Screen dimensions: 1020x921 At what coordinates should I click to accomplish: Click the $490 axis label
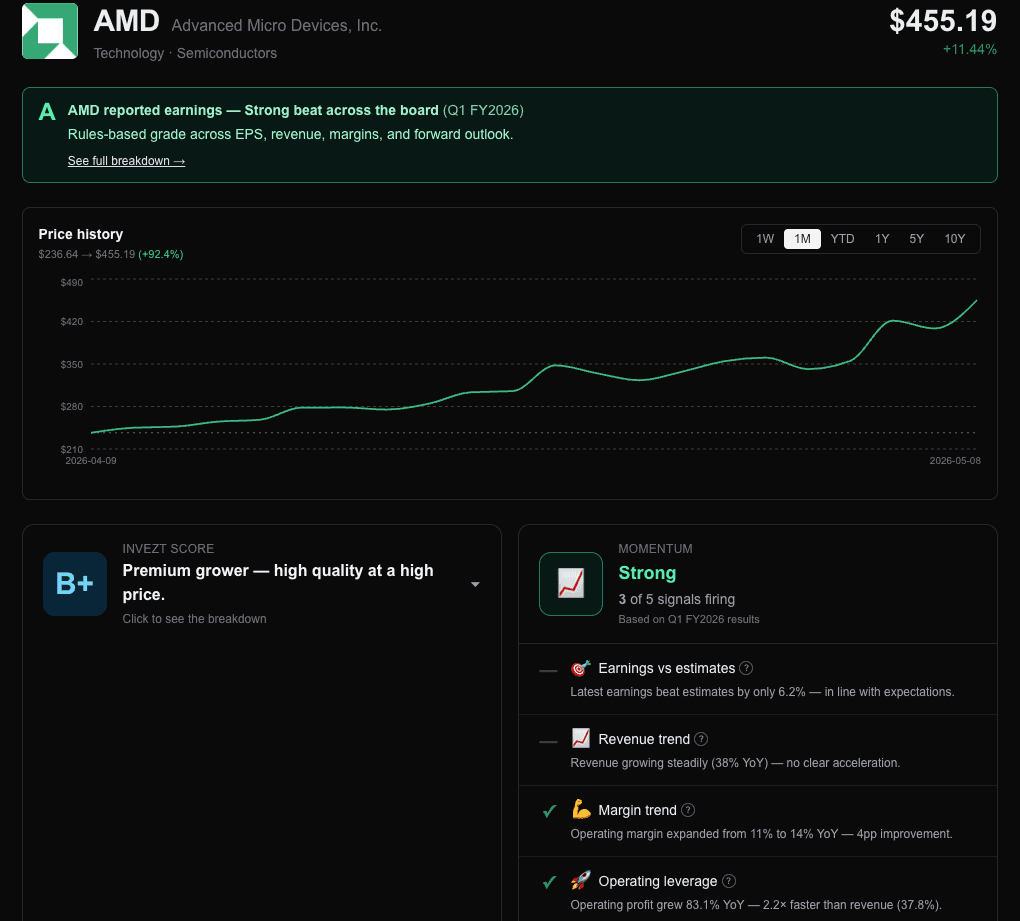pyautogui.click(x=72, y=282)
